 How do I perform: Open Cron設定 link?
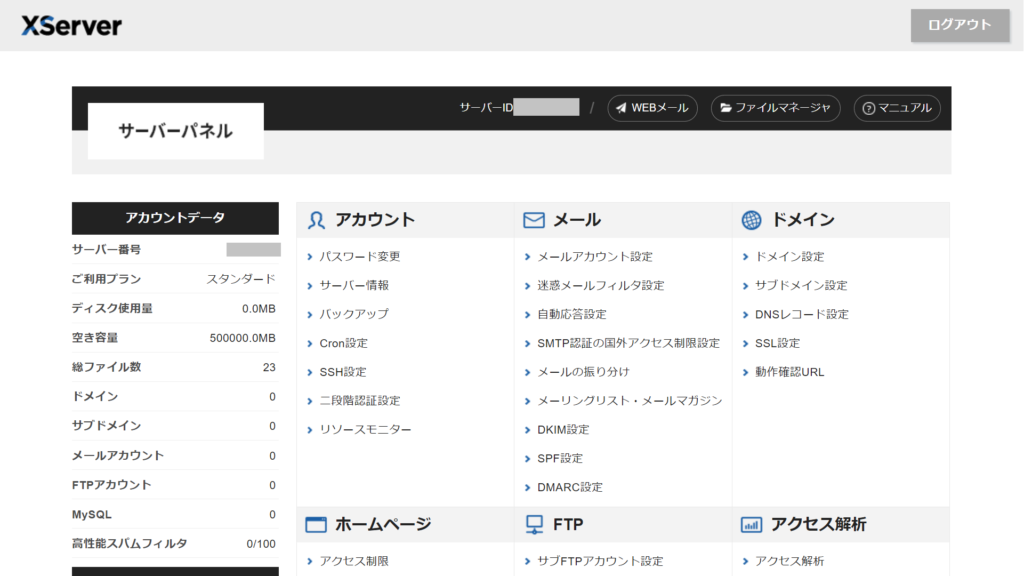click(344, 344)
